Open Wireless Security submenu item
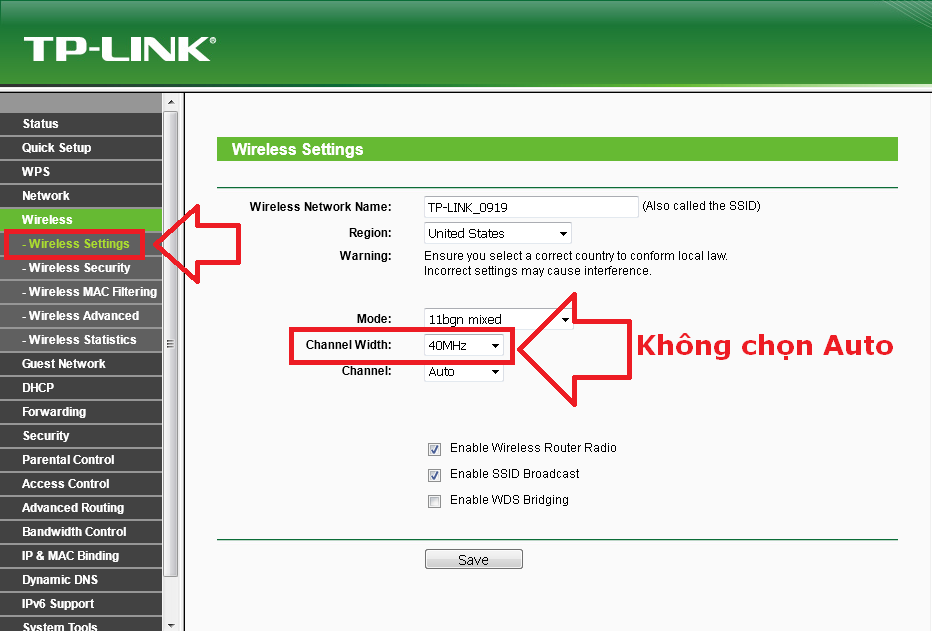Image resolution: width=932 pixels, height=631 pixels. click(x=81, y=268)
